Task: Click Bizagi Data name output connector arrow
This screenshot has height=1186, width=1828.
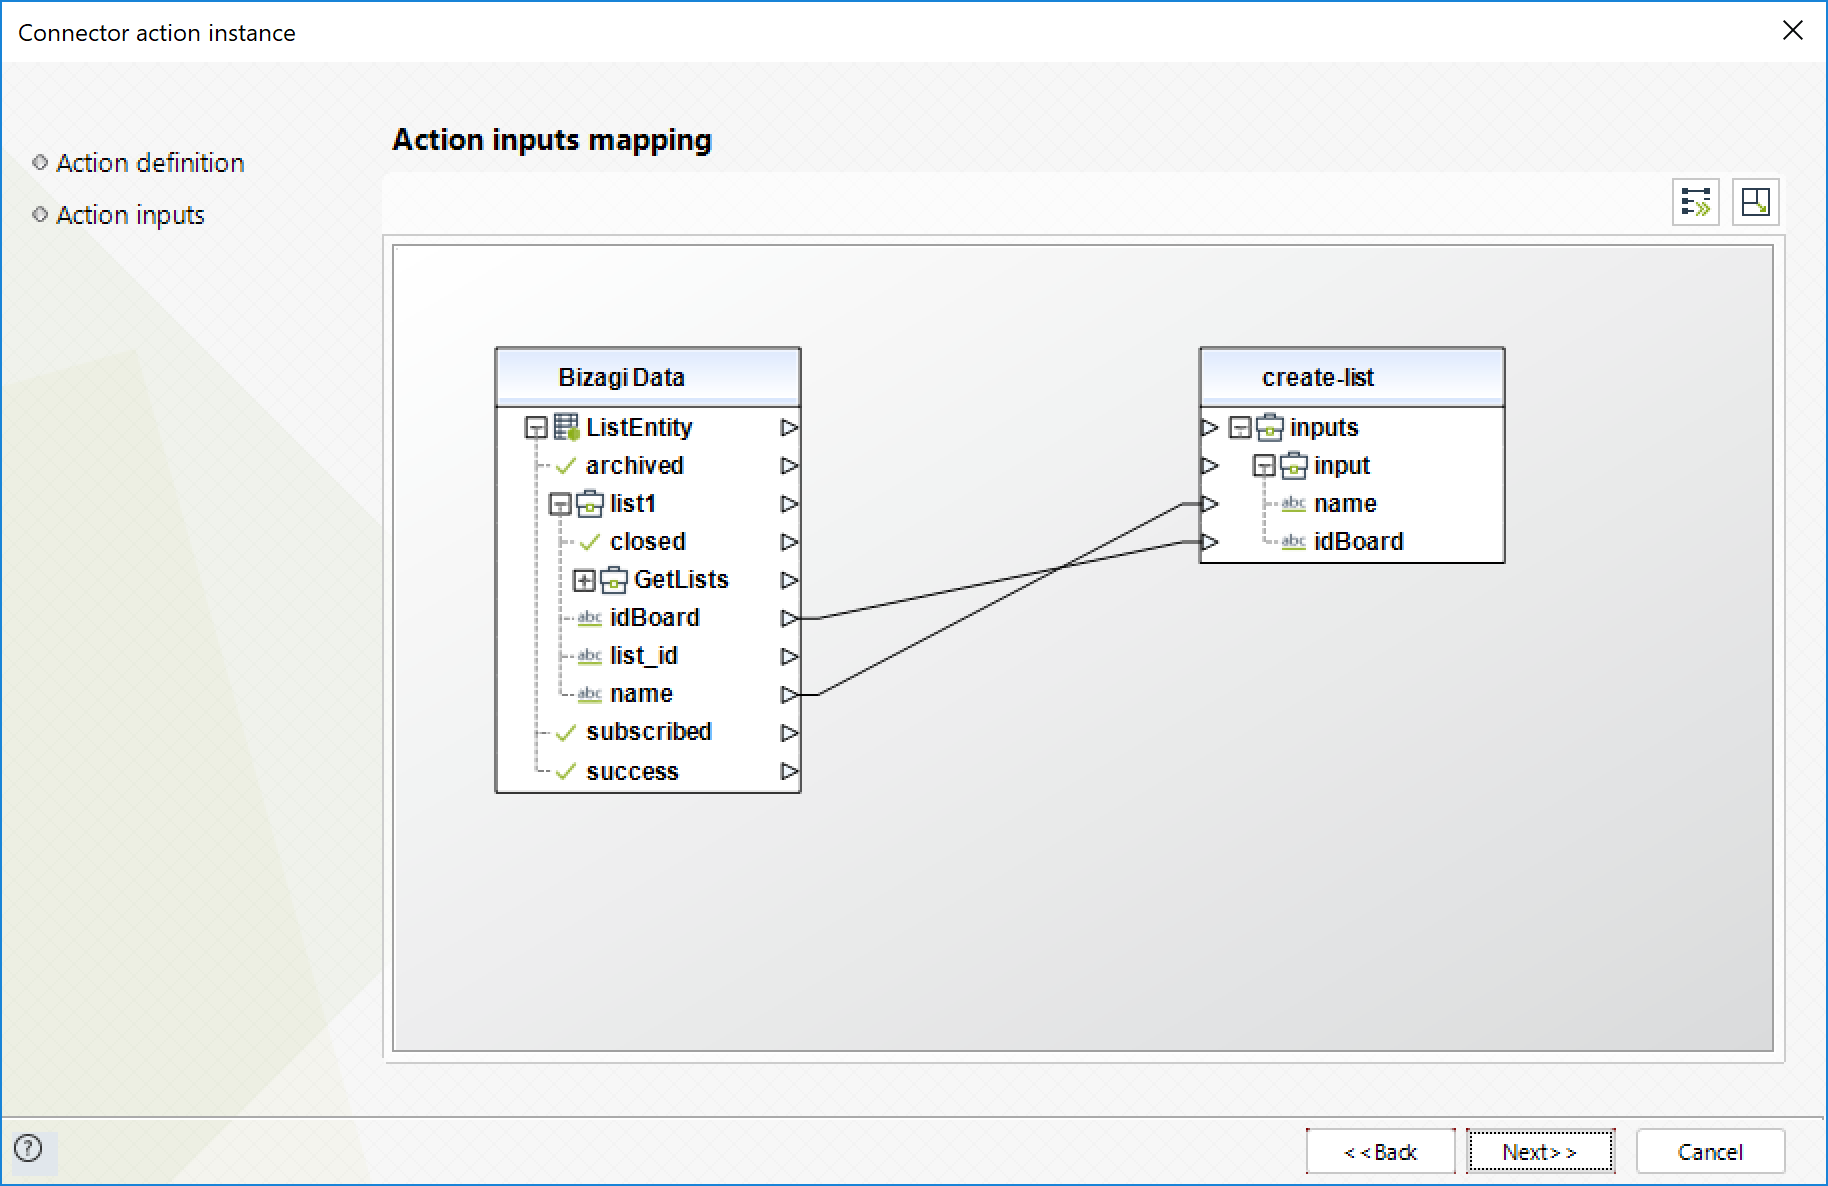Action: pos(790,694)
